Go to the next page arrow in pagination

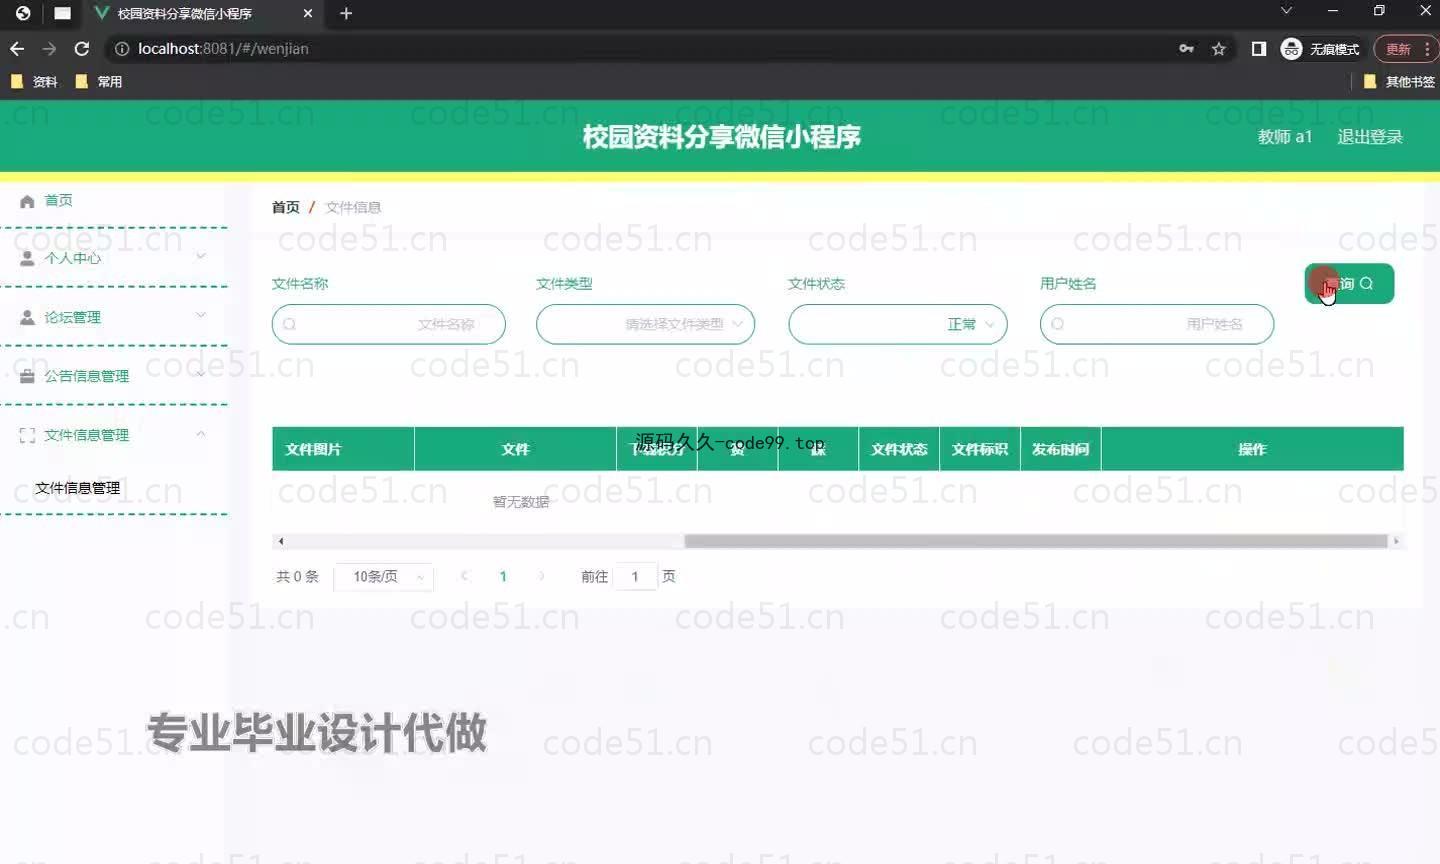[x=542, y=576]
